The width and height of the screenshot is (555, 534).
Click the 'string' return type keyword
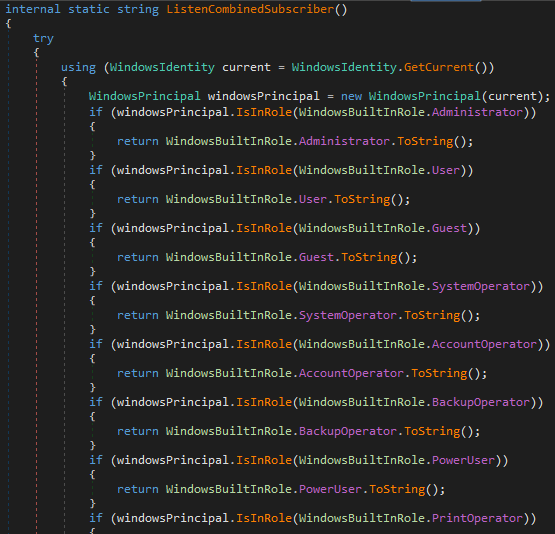[138, 10]
